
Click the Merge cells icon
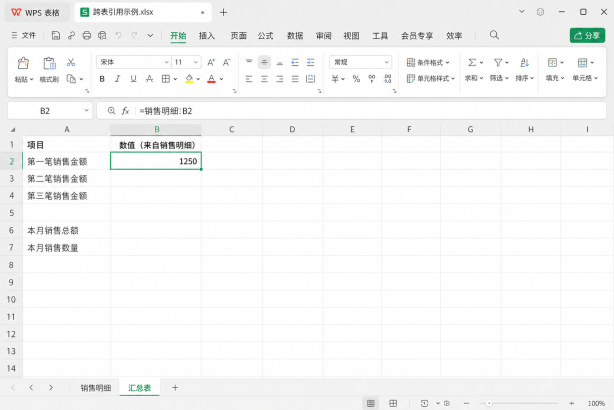(311, 79)
